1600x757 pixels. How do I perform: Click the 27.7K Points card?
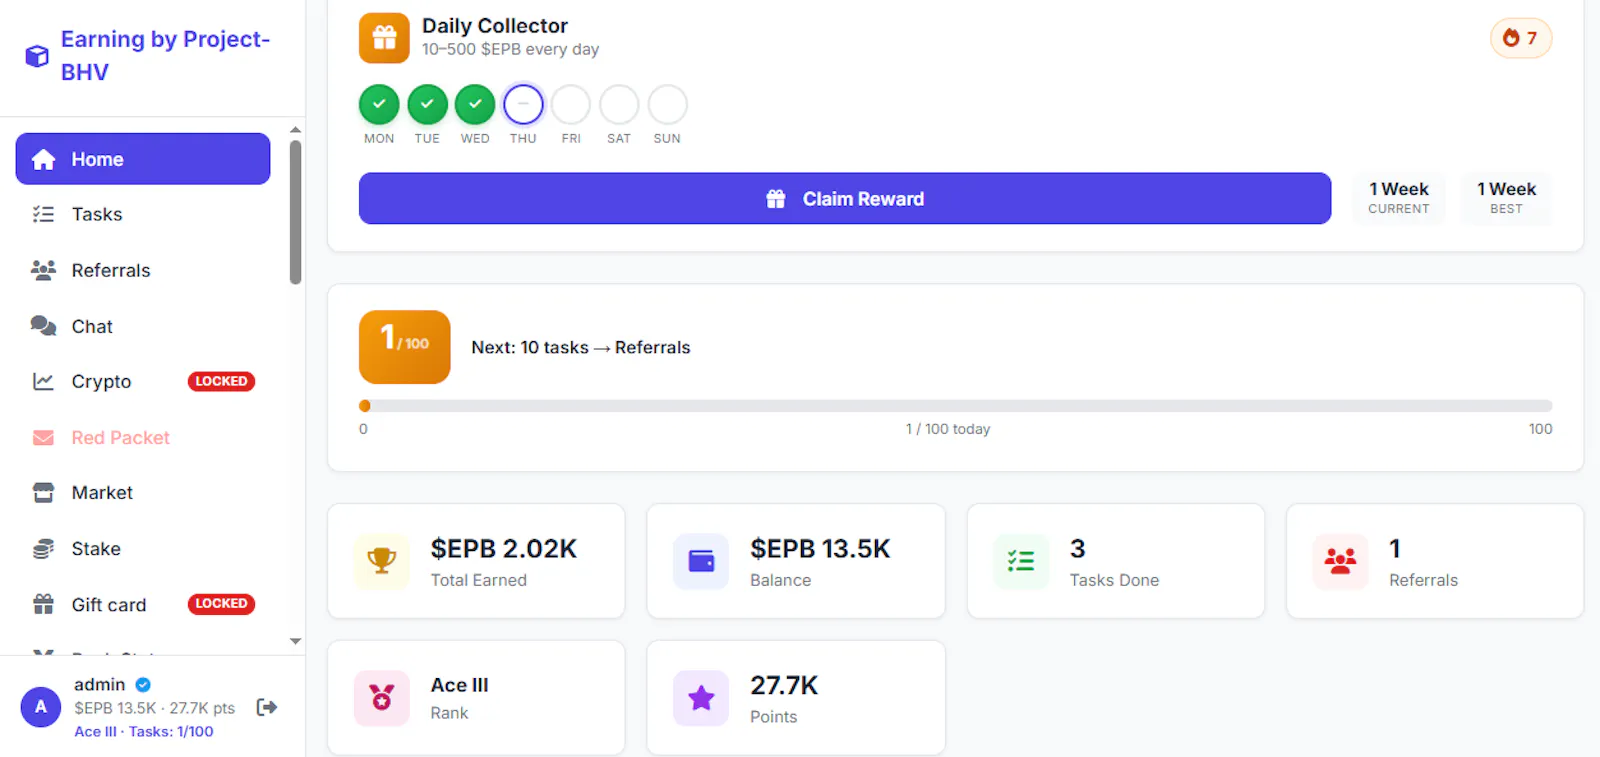click(796, 698)
